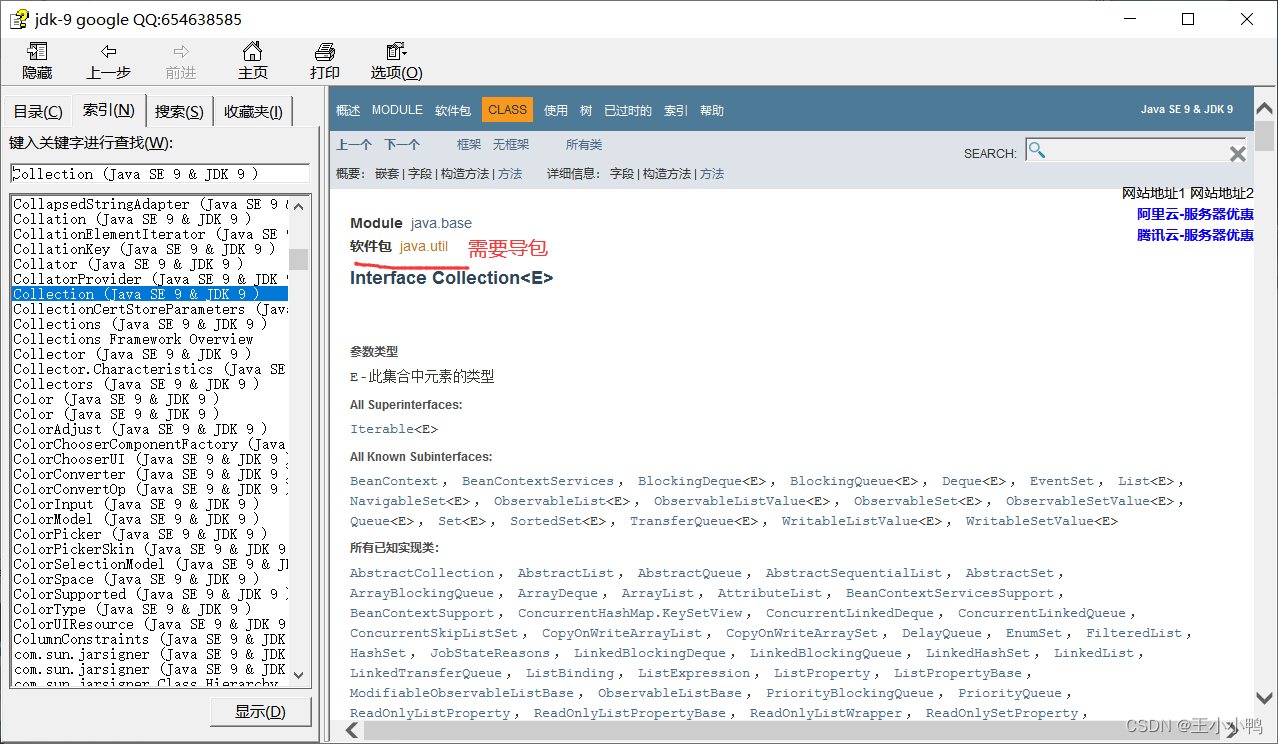1278x744 pixels.
Task: Print the current topic with 打印 icon
Action: coord(324,61)
